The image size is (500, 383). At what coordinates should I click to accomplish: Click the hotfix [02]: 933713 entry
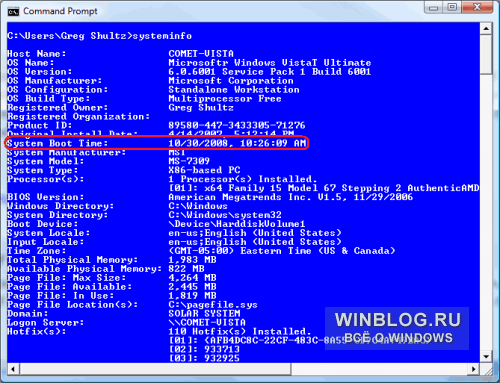coord(204,350)
